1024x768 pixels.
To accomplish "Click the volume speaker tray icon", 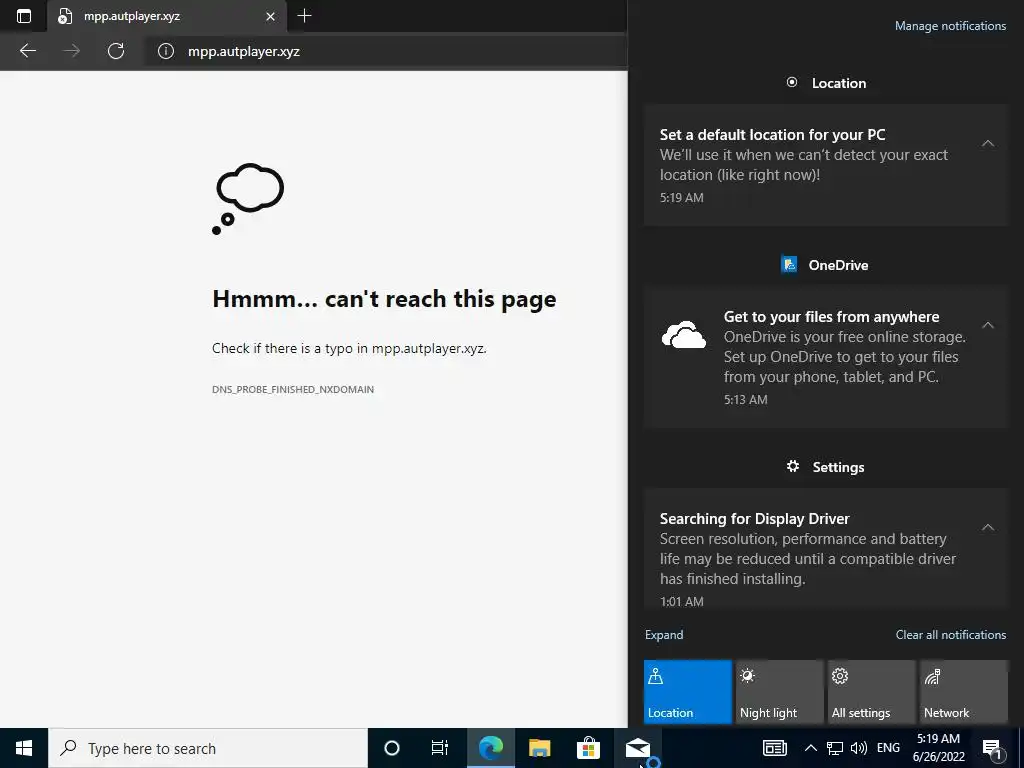I will click(859, 748).
